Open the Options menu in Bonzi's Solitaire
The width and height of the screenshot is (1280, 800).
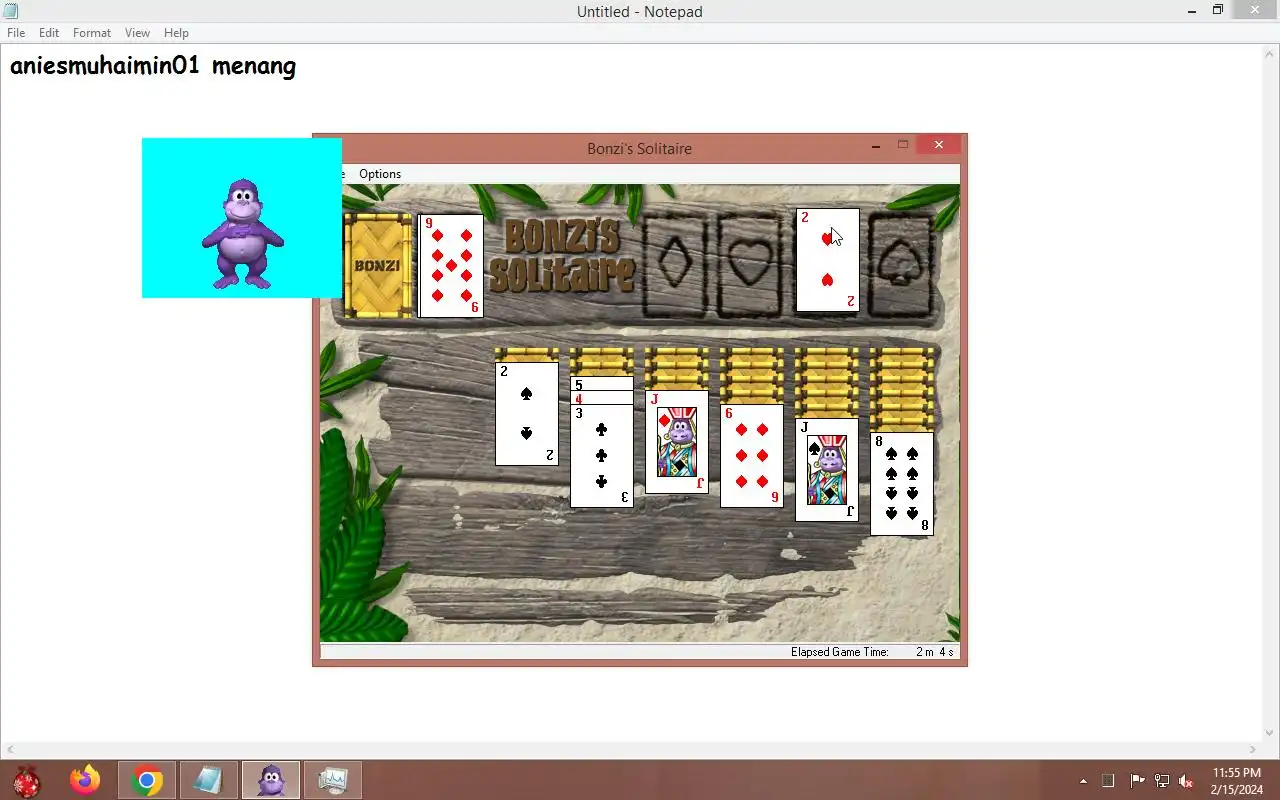click(x=380, y=174)
